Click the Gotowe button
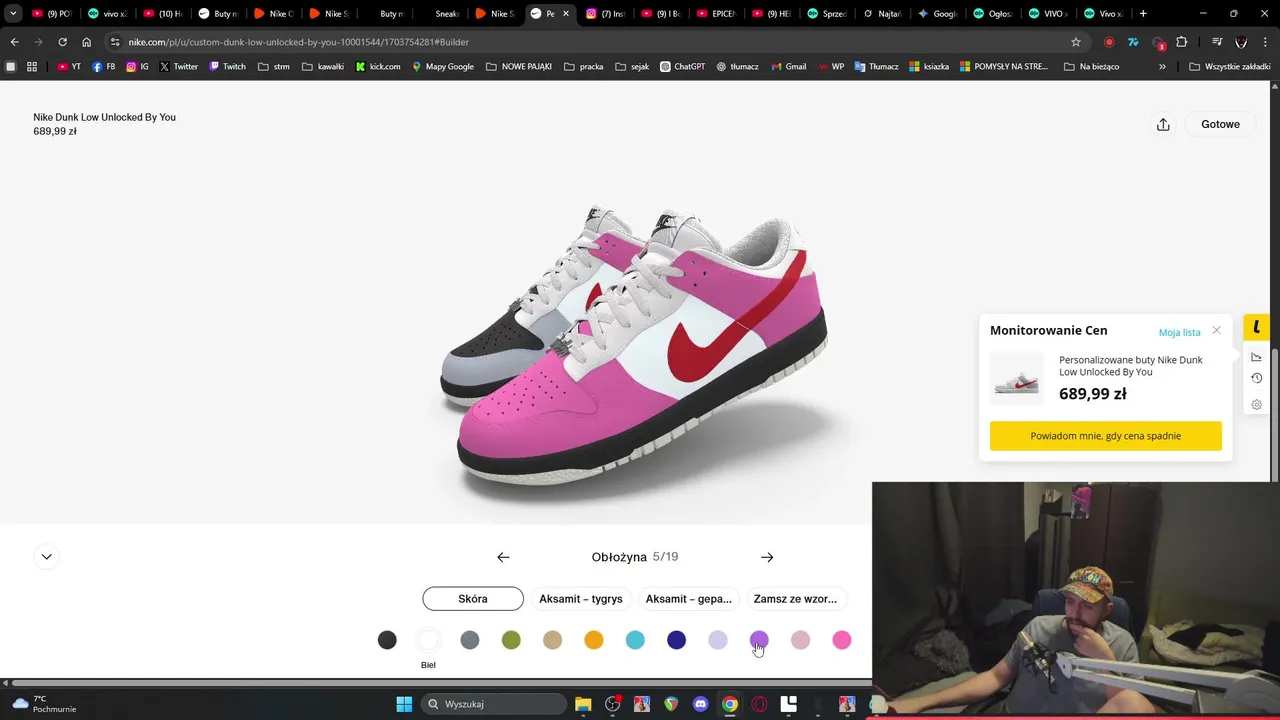 (1220, 124)
